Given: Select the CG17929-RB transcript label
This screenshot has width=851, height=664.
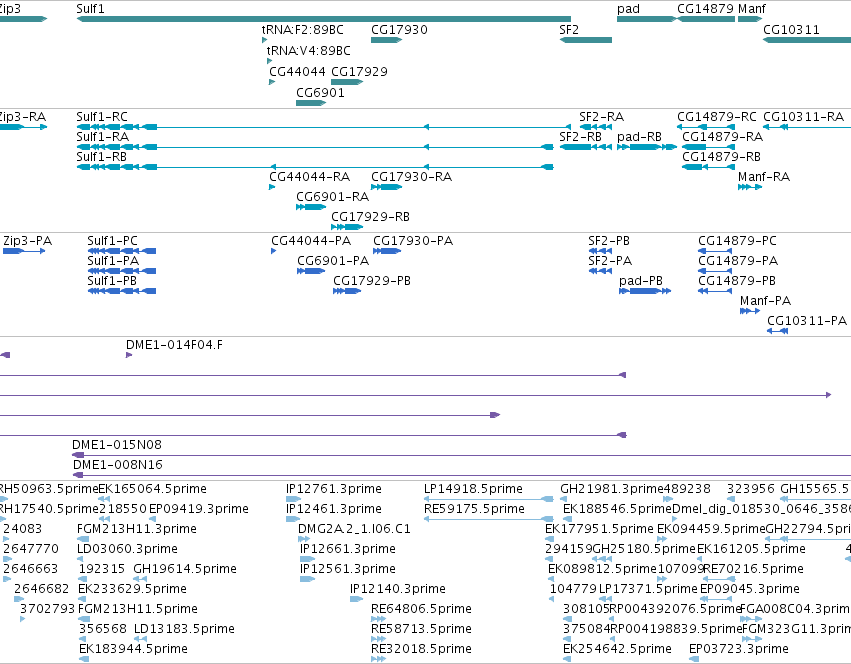Looking at the screenshot, I should (370, 217).
